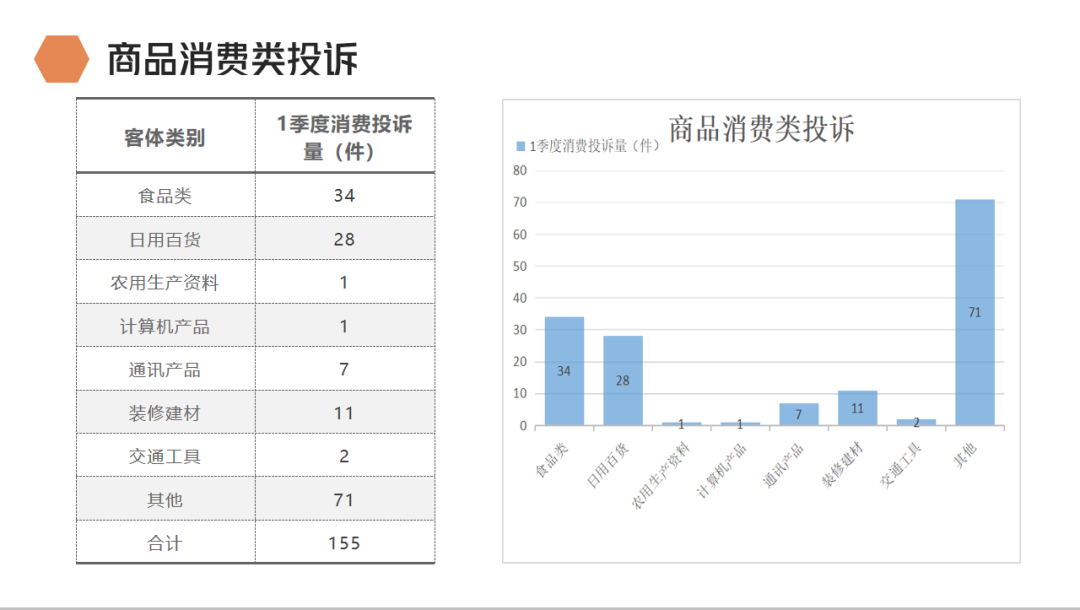
Task: Click the 装修建材 bar in the chart
Action: click(858, 408)
